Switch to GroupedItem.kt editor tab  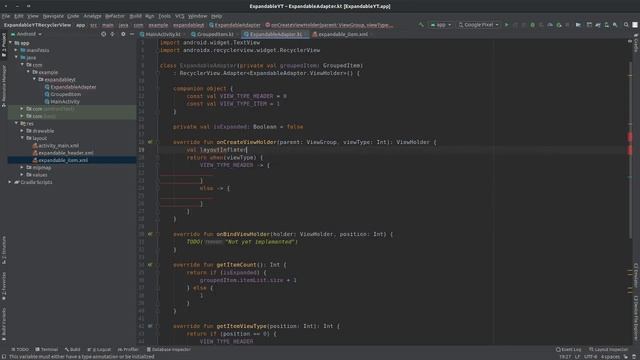(x=212, y=34)
